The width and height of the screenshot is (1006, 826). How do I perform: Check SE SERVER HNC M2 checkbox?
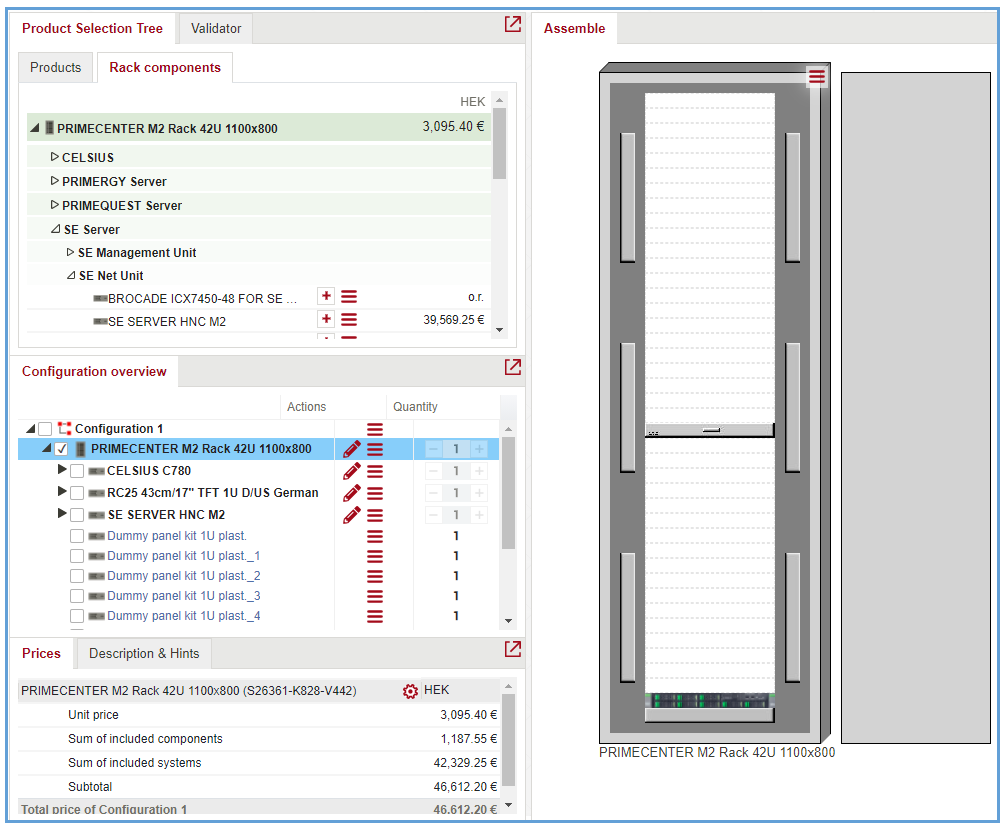(77, 515)
